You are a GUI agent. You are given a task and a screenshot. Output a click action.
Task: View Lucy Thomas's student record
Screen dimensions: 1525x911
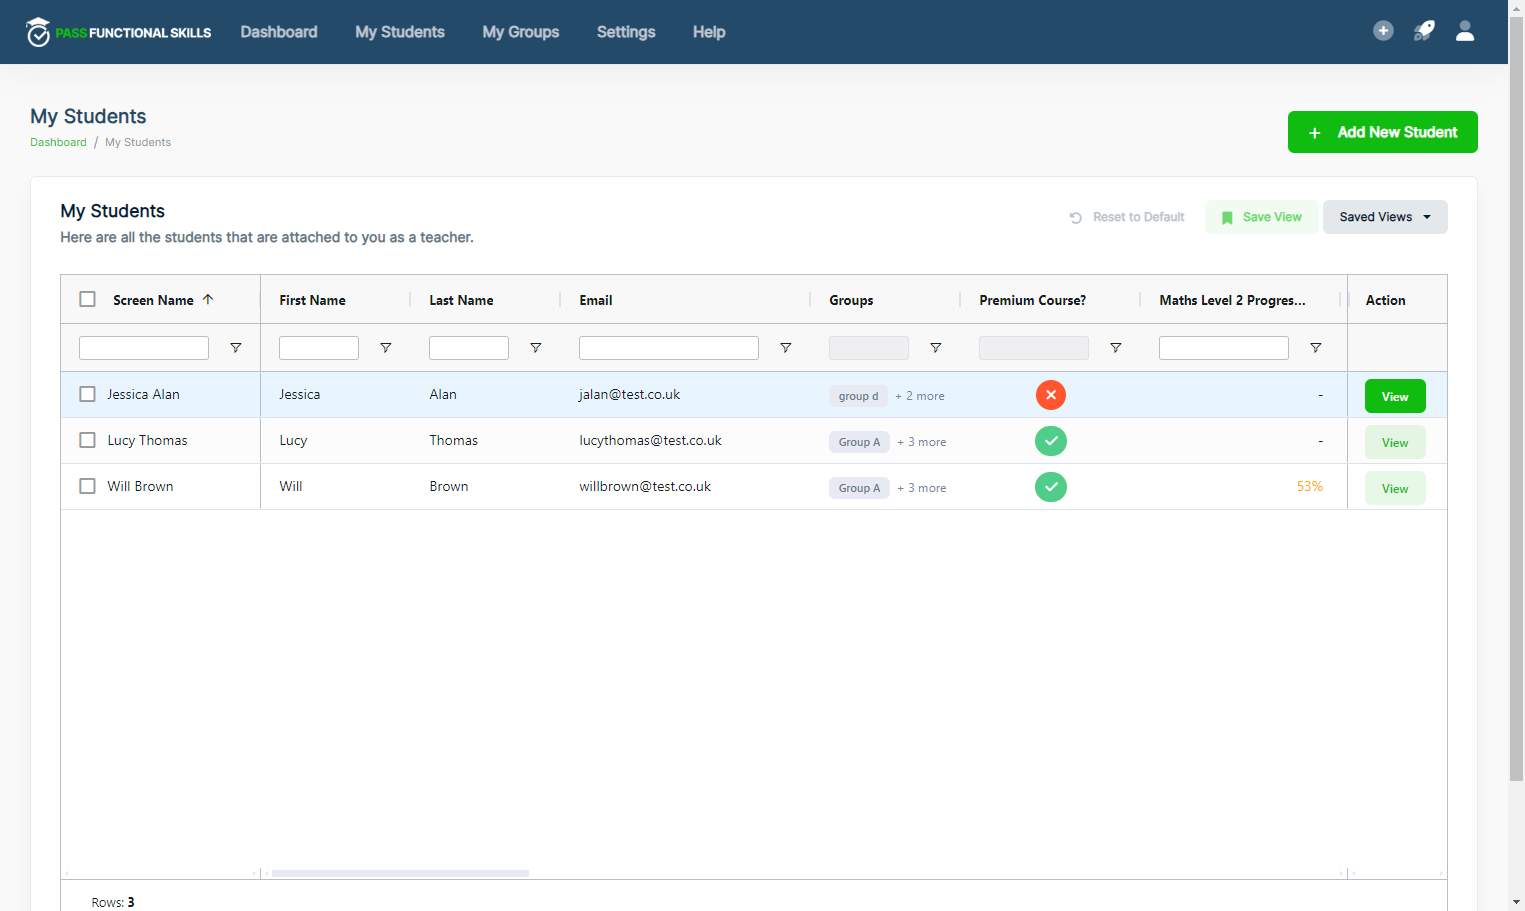coord(1395,442)
